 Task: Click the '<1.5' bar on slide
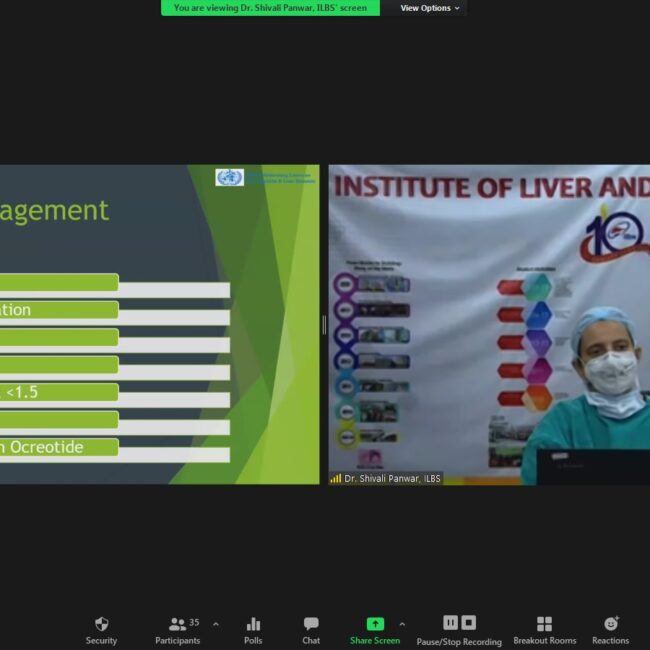60,392
